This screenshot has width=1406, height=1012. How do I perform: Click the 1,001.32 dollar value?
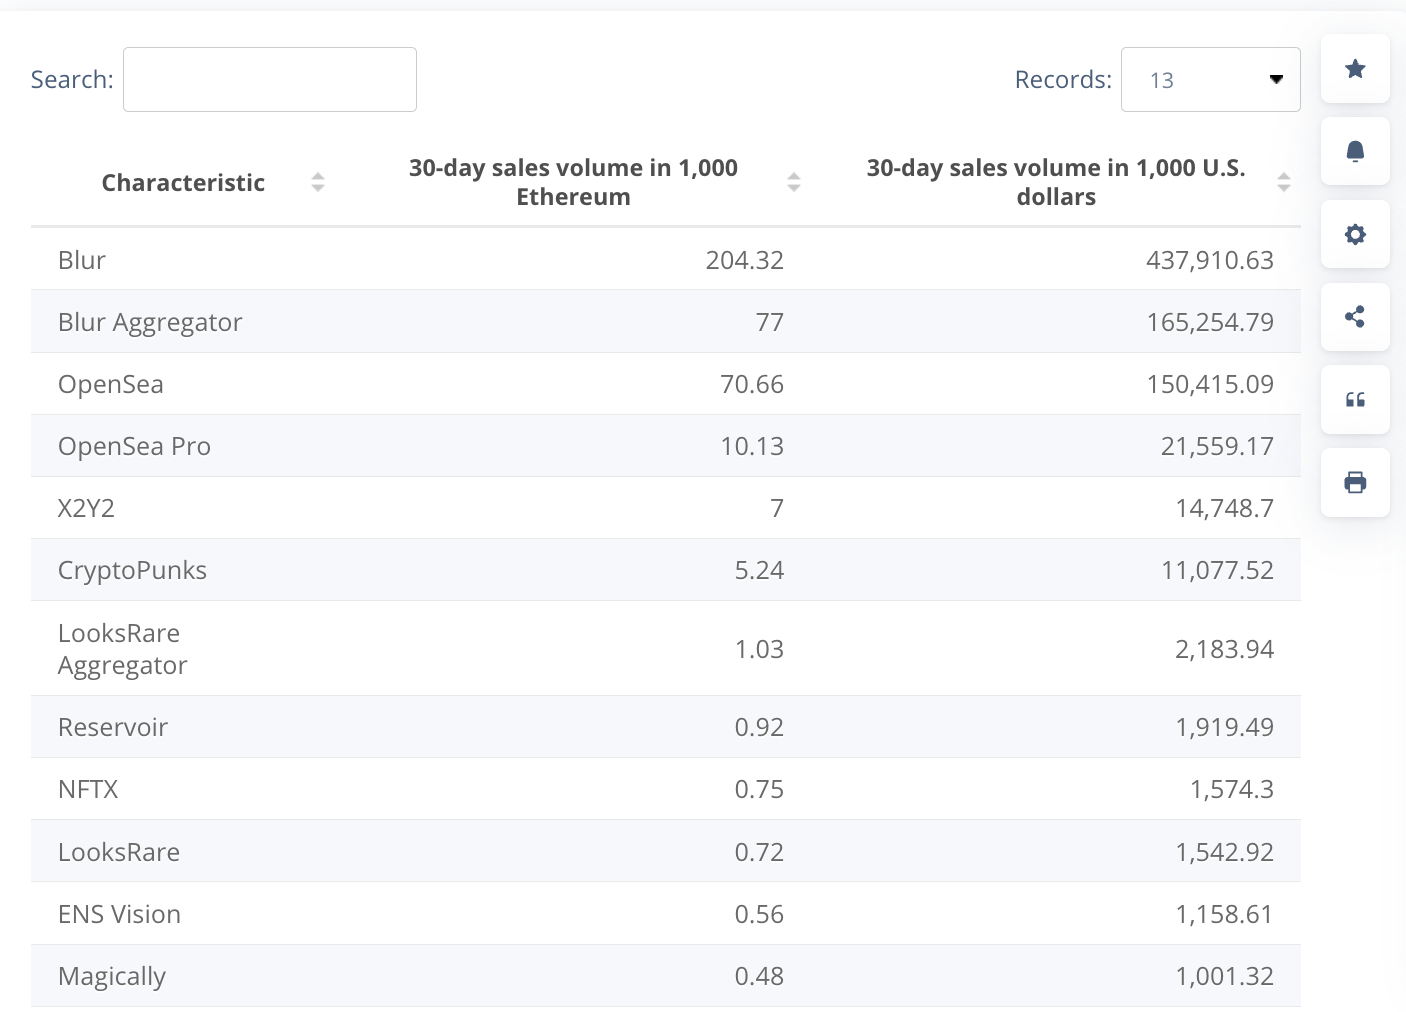click(x=1224, y=976)
